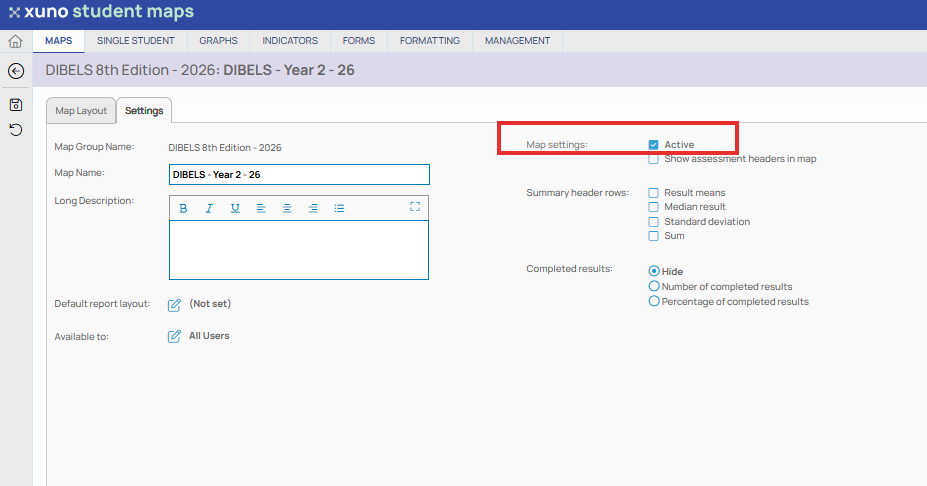Click the xuno logo icon

[x=14, y=12]
